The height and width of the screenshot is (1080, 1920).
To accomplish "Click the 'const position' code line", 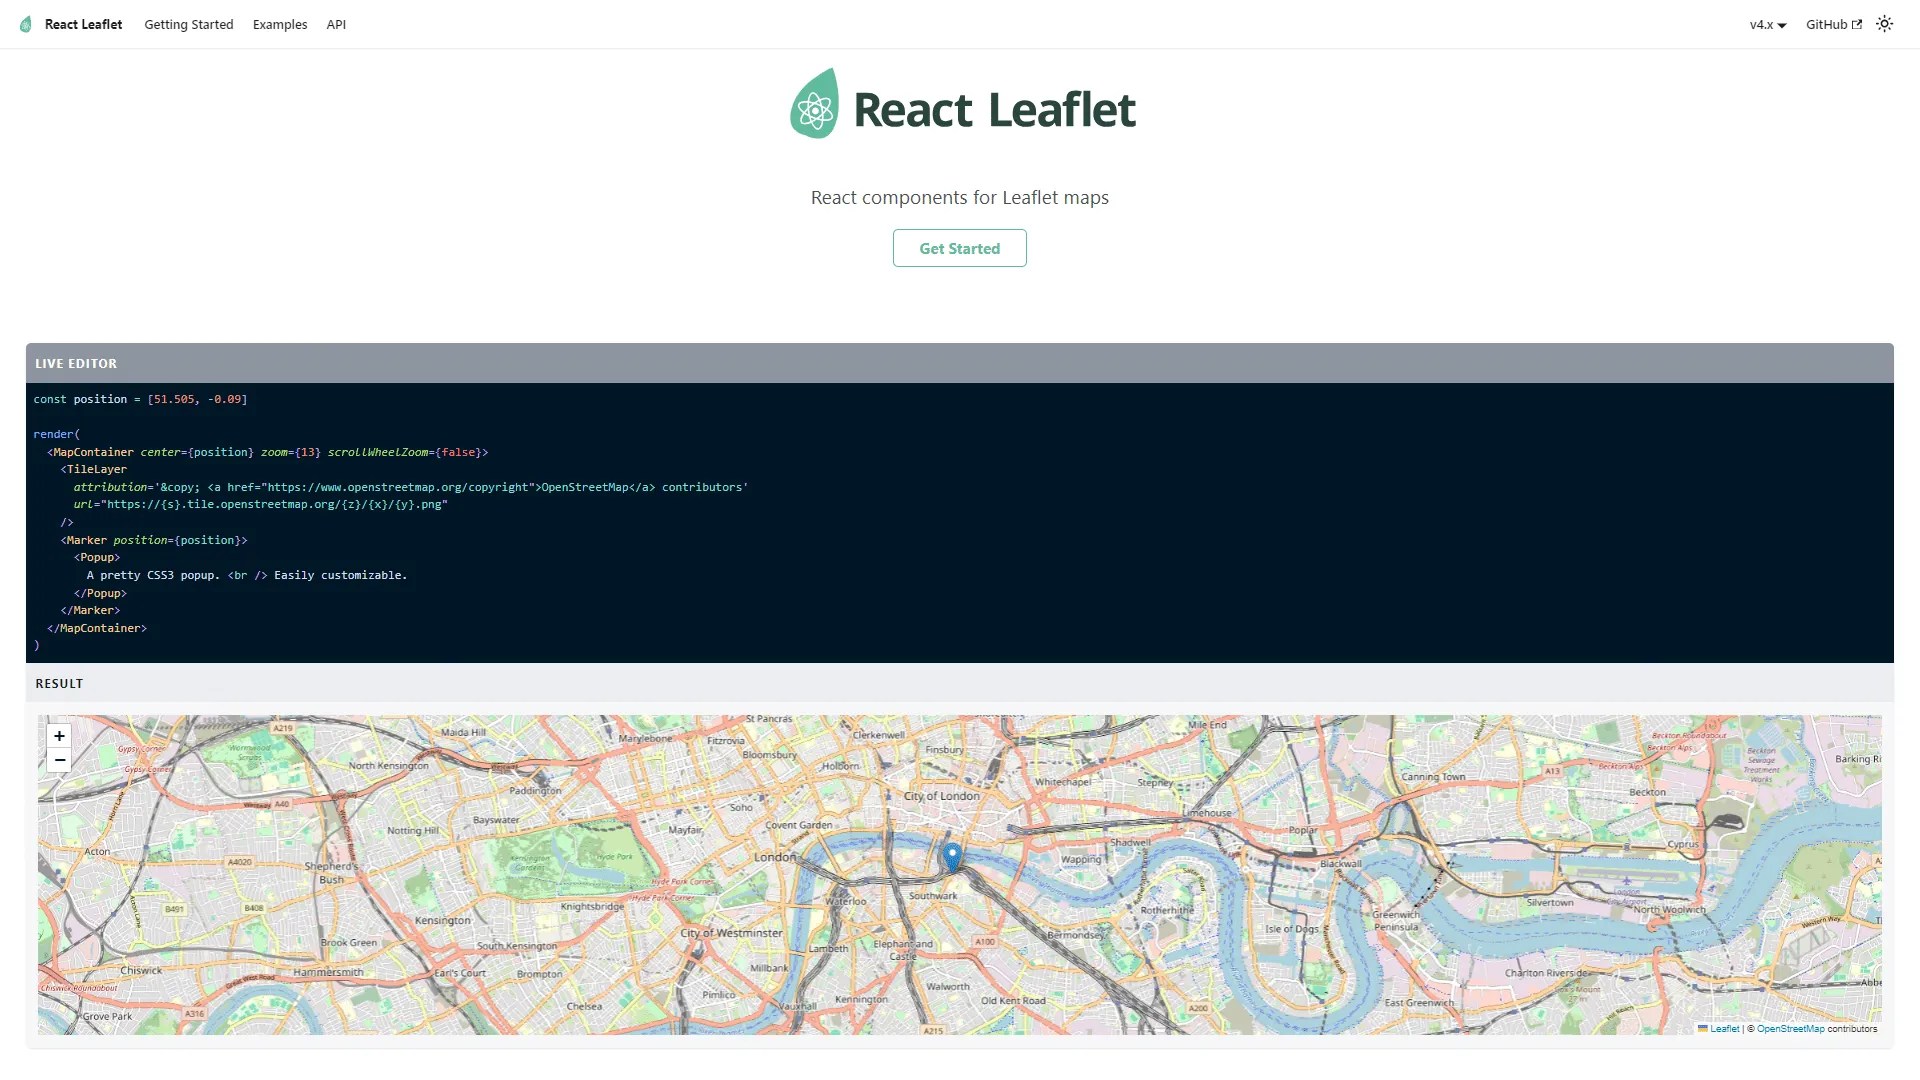I will (140, 399).
